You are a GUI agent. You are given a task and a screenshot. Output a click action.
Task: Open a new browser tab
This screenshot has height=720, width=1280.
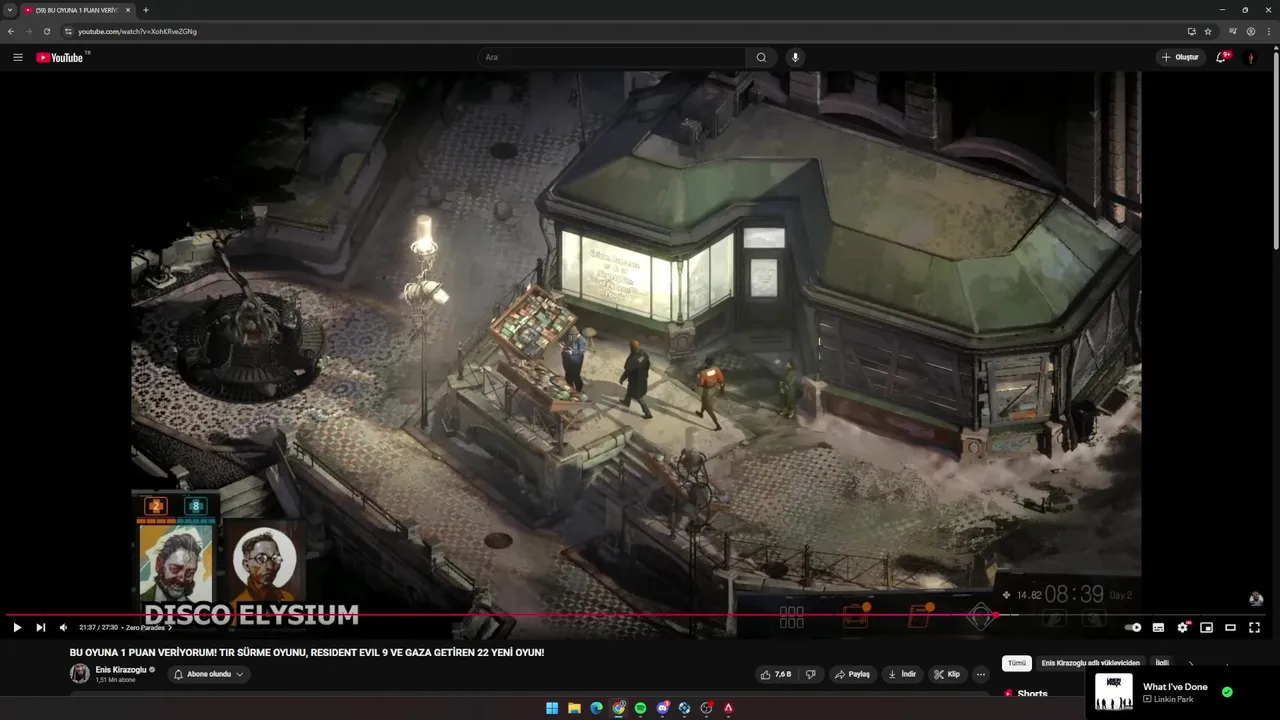(146, 10)
